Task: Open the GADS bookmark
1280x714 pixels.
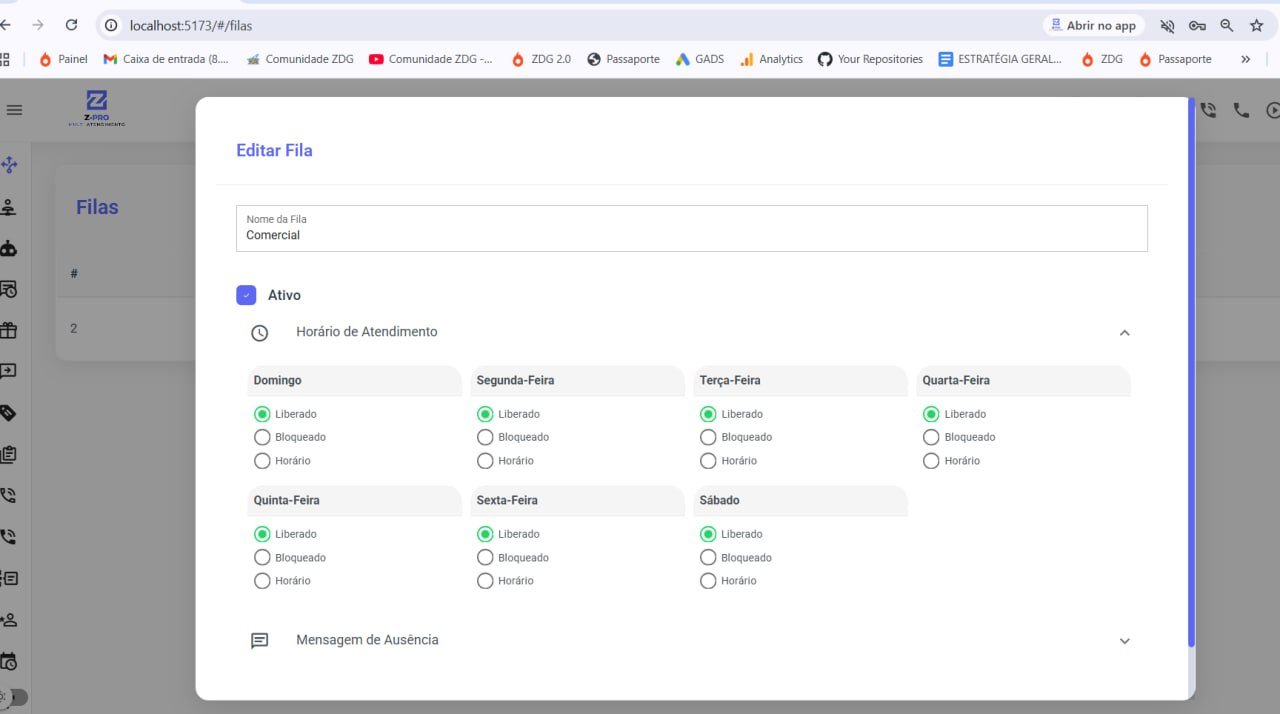Action: (699, 59)
